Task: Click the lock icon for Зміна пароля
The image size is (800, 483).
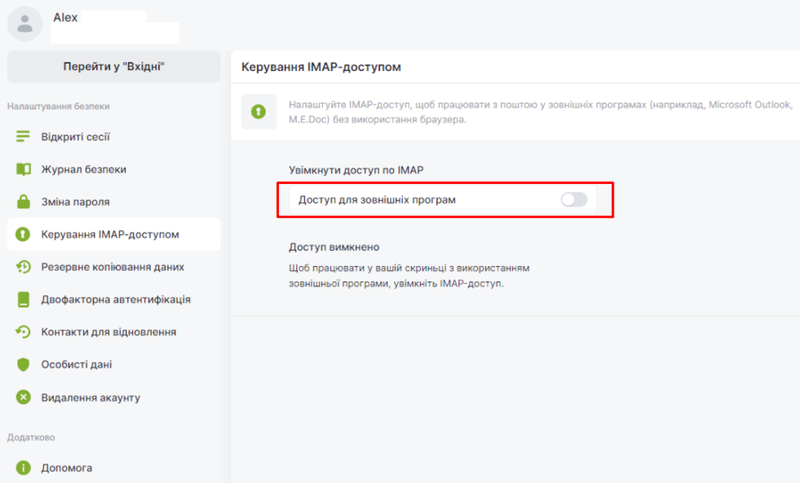Action: tap(24, 202)
